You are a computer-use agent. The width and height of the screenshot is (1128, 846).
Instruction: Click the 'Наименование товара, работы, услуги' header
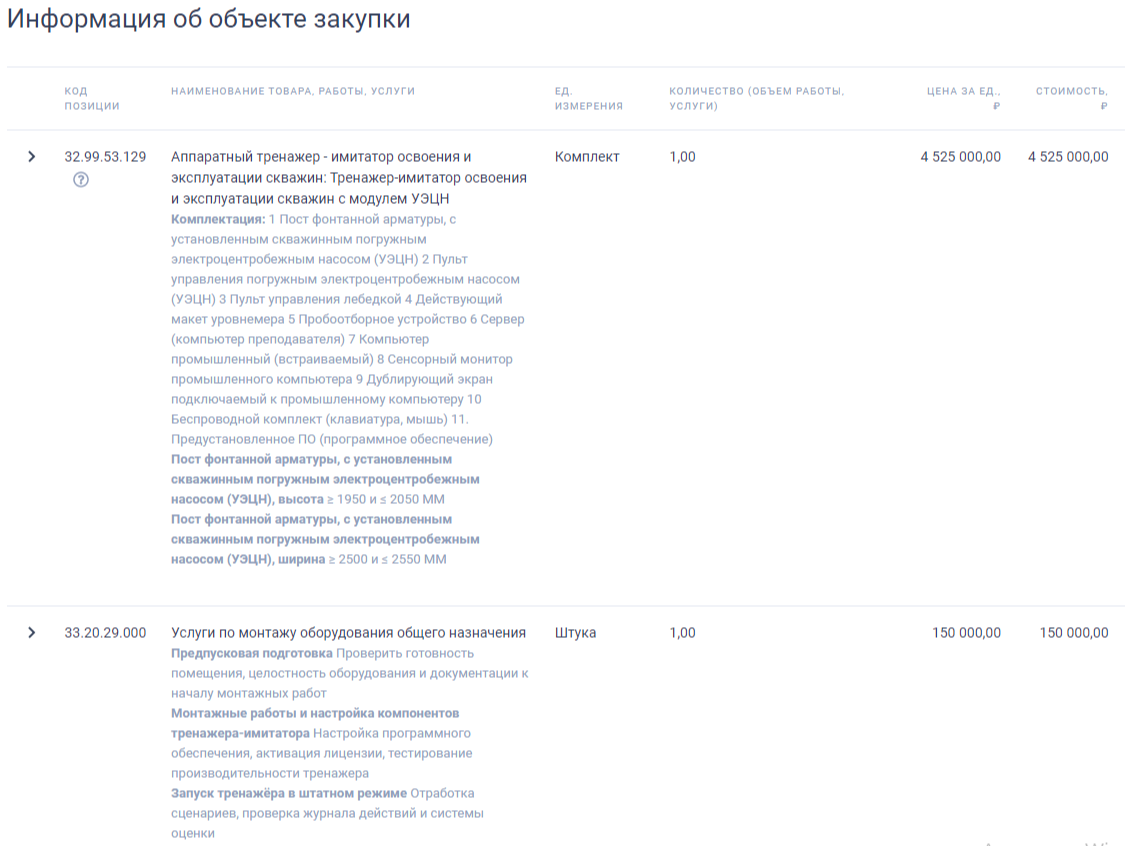(x=293, y=91)
